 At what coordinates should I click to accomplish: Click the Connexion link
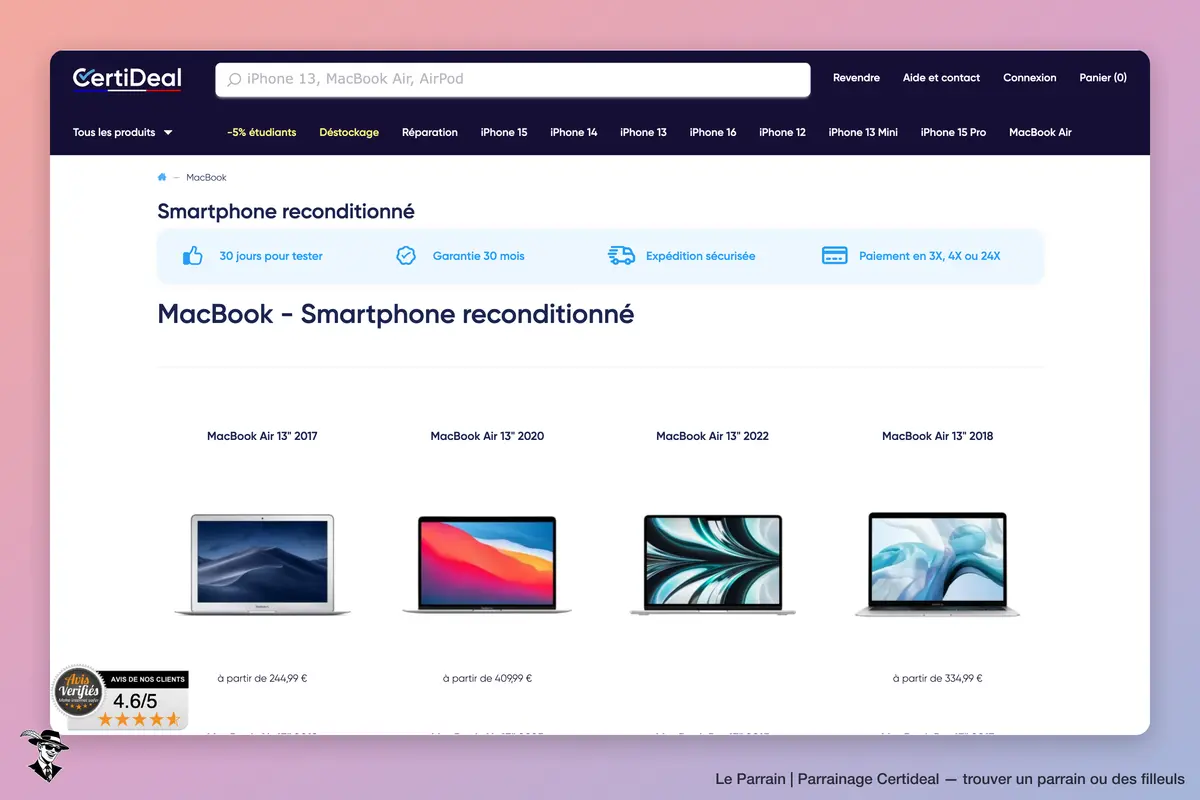point(1030,78)
